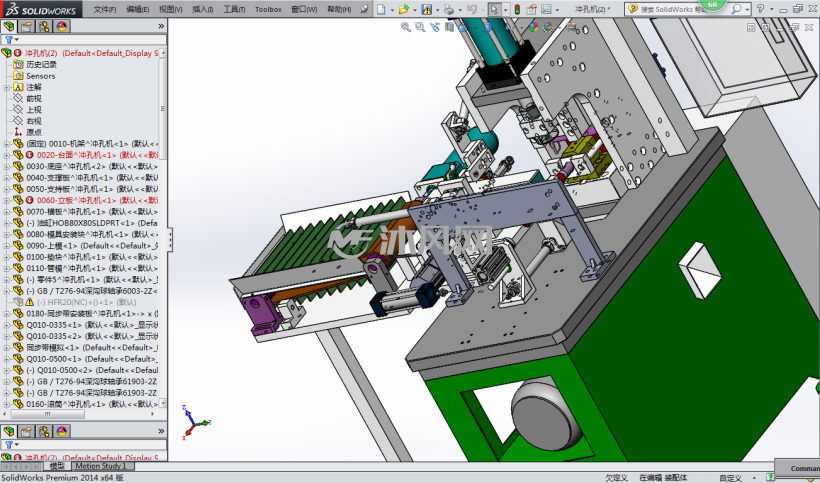Expand the 0010-机架 component node

[x=6, y=144]
